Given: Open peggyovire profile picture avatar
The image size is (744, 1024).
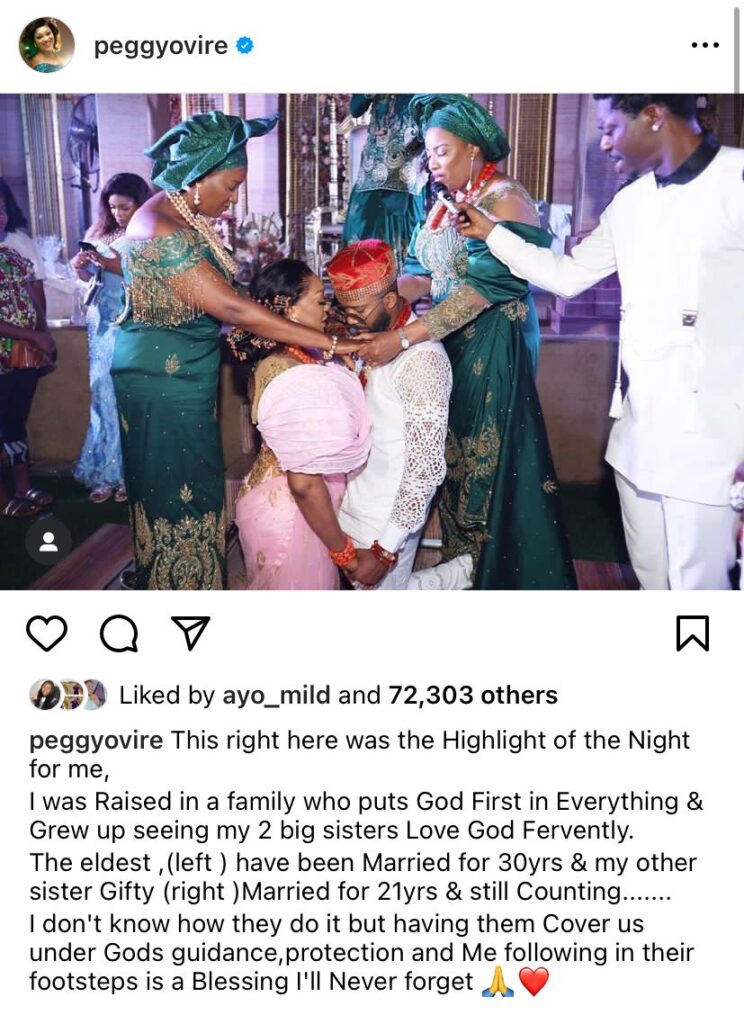Looking at the screenshot, I should (x=47, y=45).
